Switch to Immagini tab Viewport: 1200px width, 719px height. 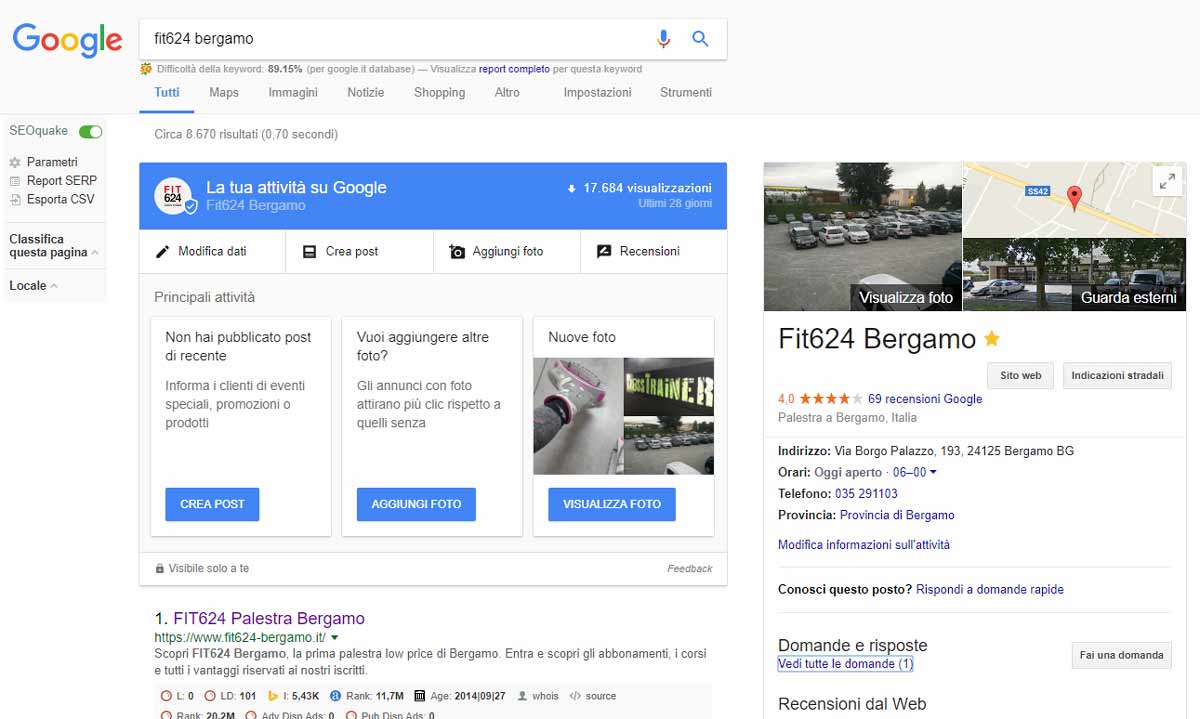point(293,92)
